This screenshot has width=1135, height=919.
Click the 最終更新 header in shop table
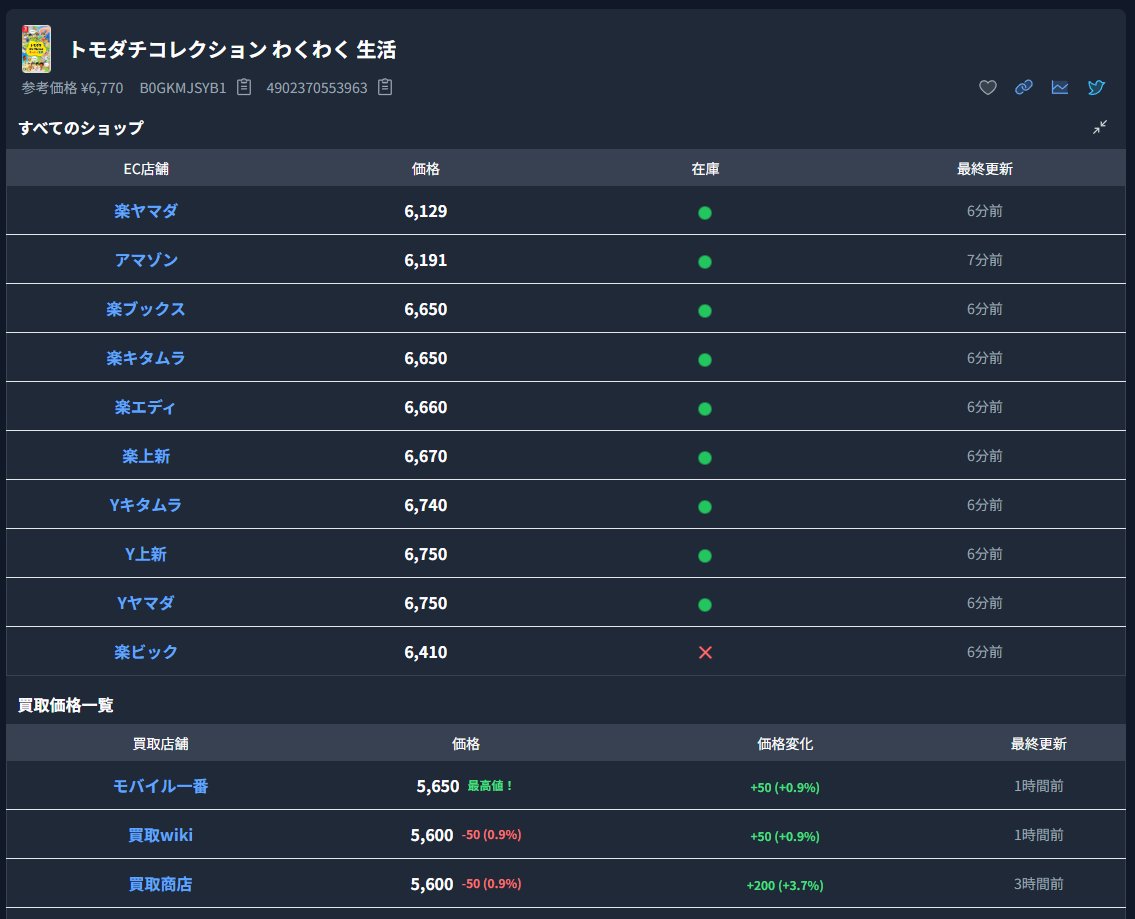(984, 169)
